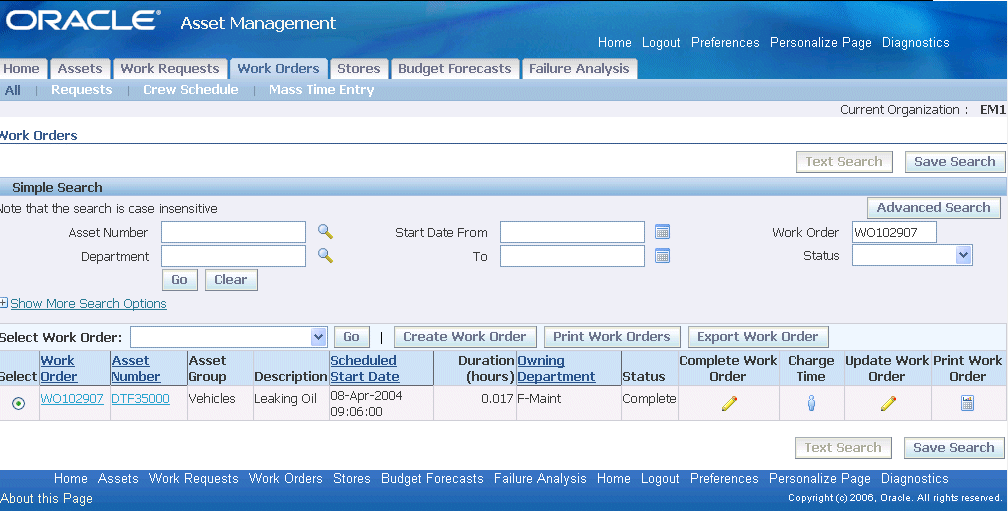Screen dimensions: 1008x511
Task: Open the Select Work Order dropdown
Action: (228, 337)
